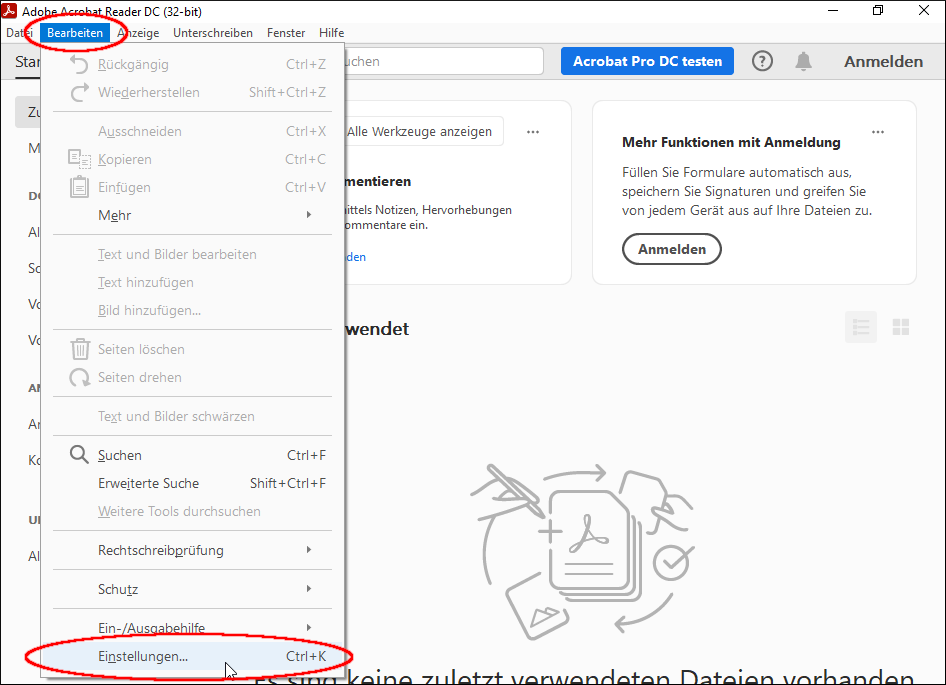Click Acrobat Pro DC testen button
Screen dimensions: 946x685
click(x=647, y=61)
